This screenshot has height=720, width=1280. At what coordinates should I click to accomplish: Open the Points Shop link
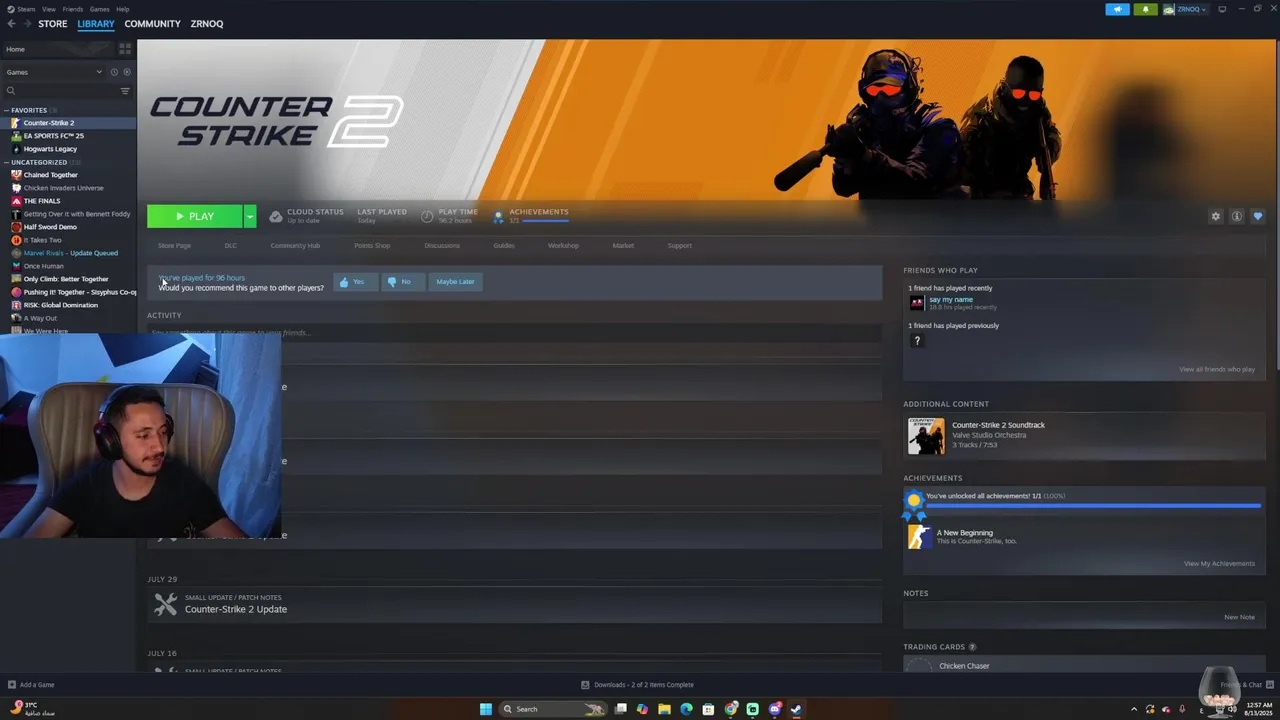pos(372,246)
